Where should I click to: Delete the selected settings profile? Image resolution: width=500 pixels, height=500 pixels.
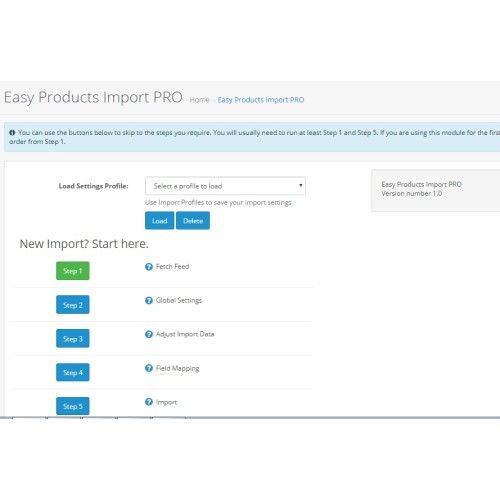pyautogui.click(x=193, y=221)
